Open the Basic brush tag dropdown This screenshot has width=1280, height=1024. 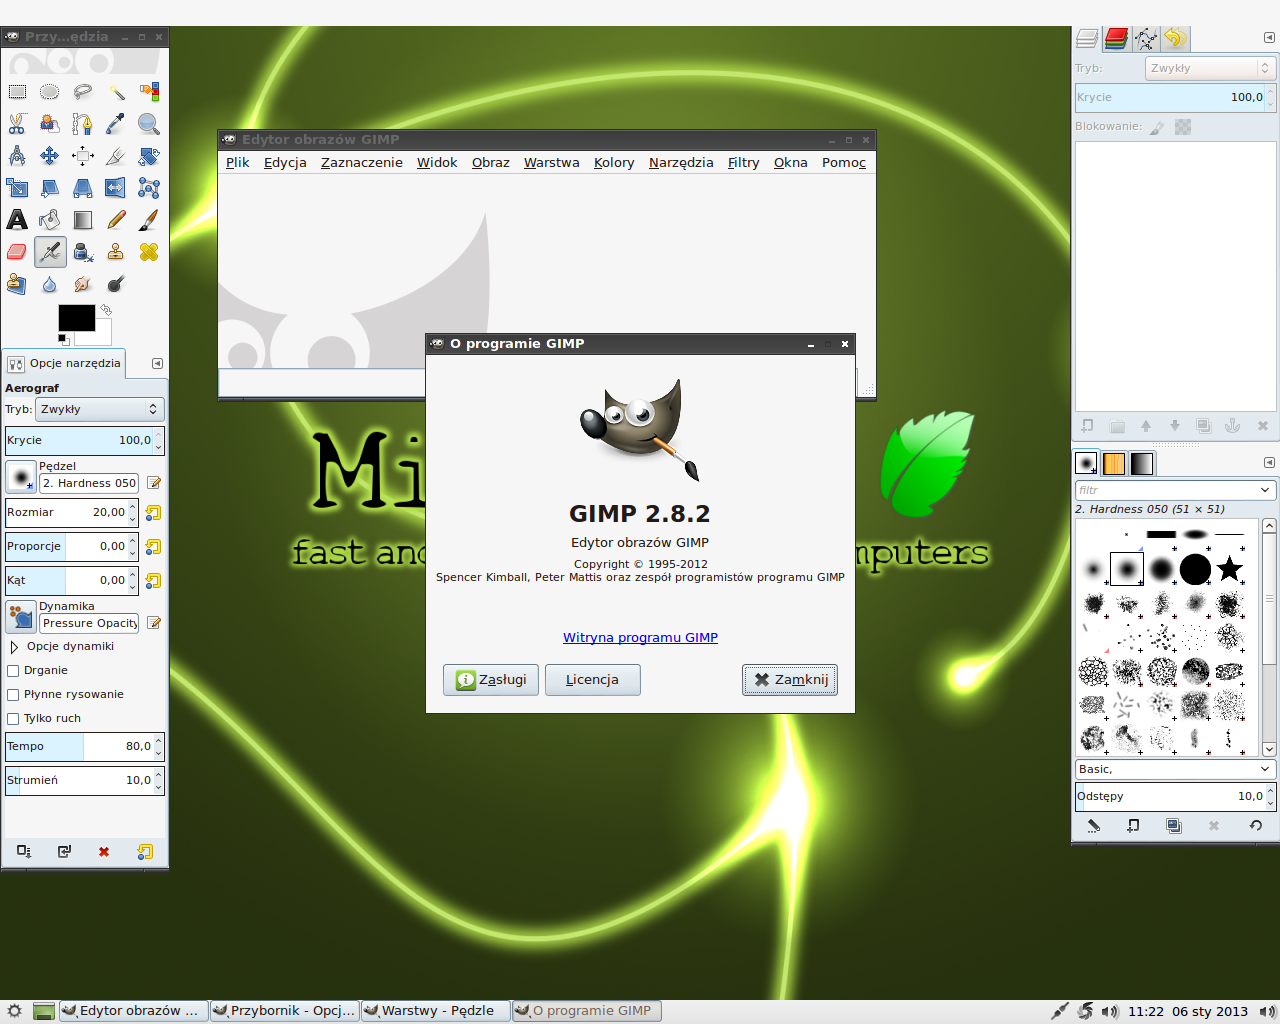click(1175, 769)
